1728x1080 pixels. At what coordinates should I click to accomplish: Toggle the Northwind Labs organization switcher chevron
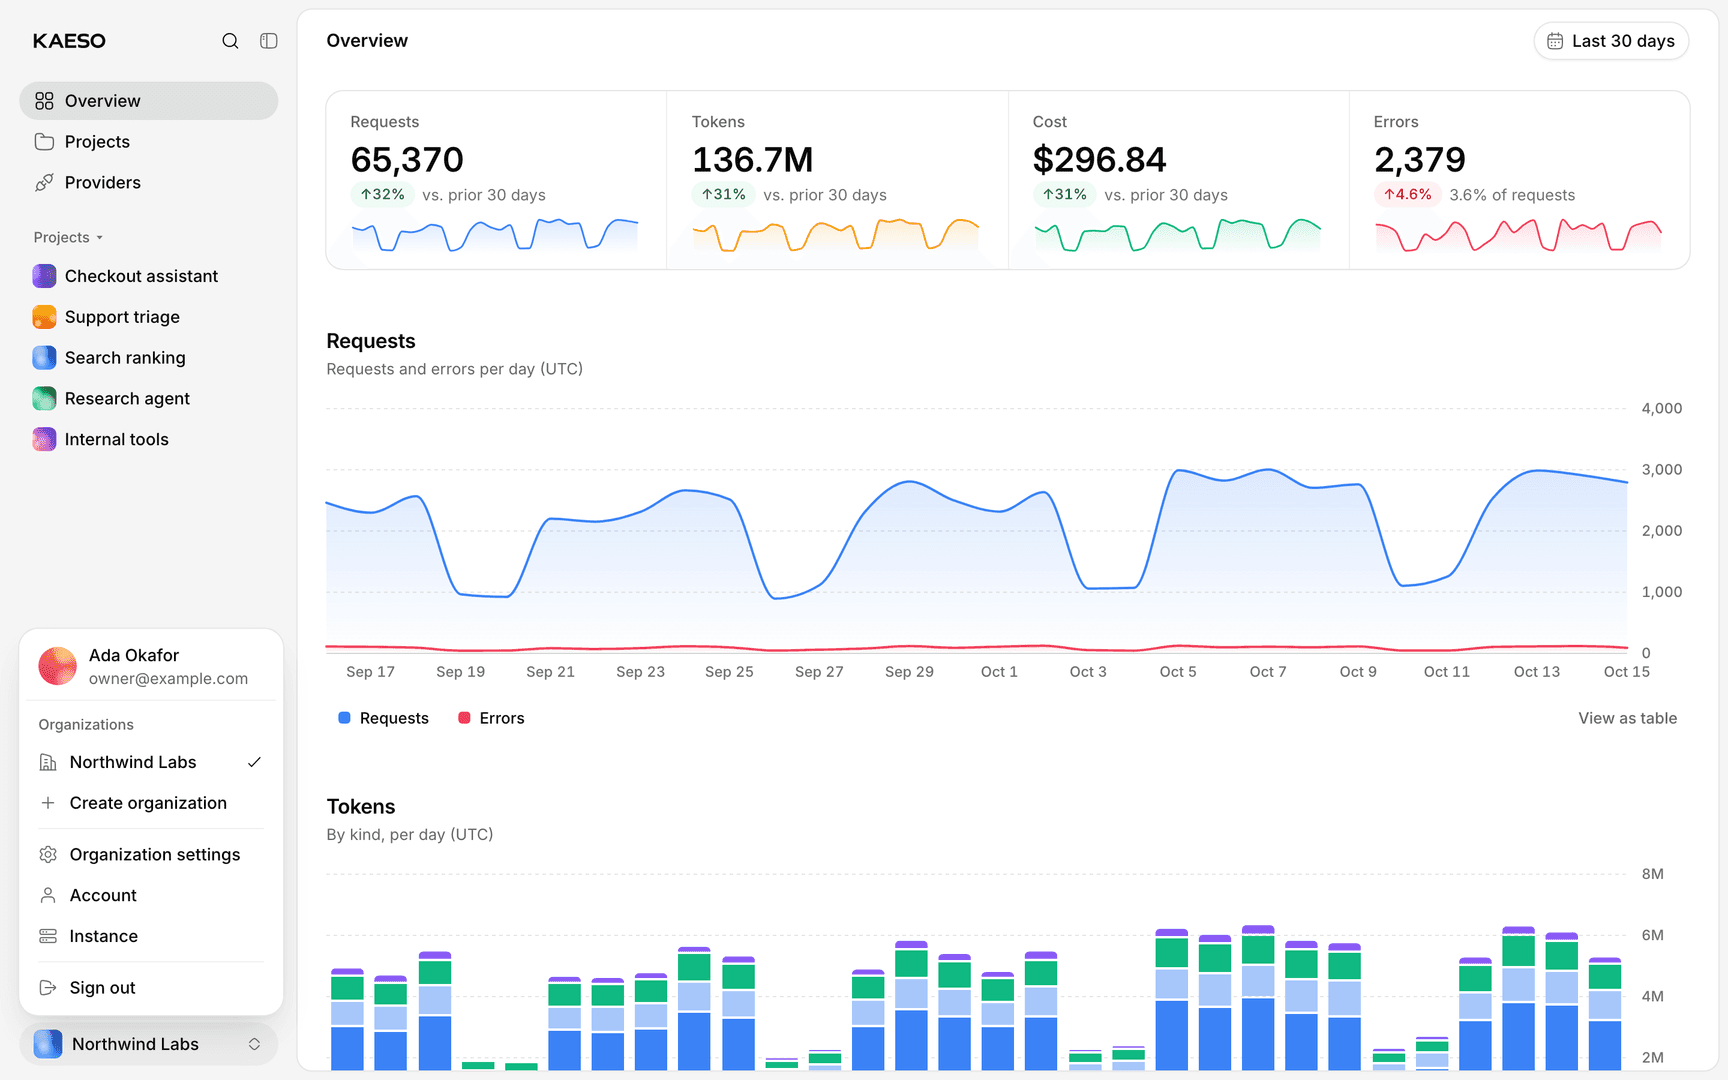[x=254, y=1044]
